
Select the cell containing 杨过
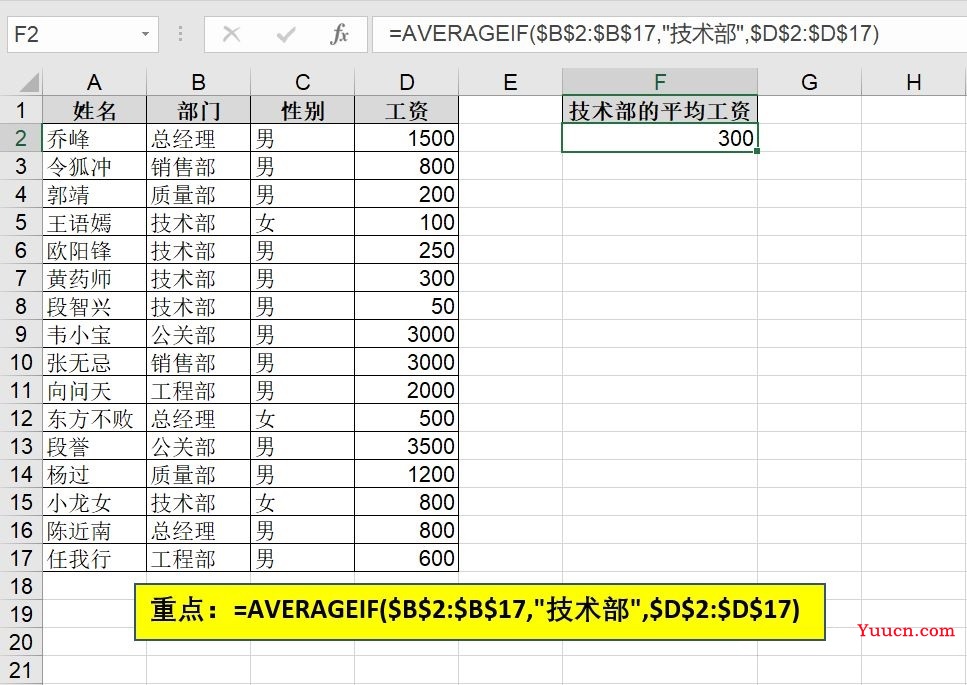(x=94, y=474)
